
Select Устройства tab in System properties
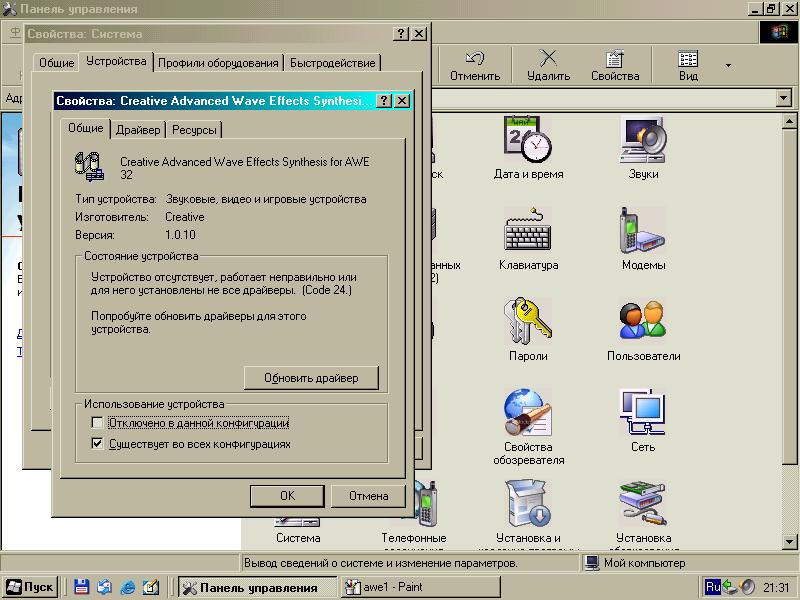click(x=116, y=61)
